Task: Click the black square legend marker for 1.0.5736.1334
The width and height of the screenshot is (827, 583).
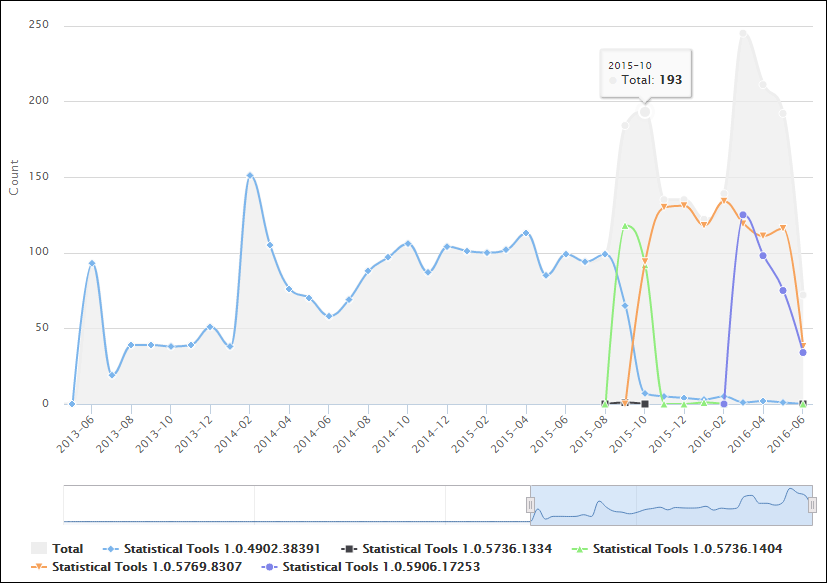Action: [347, 549]
